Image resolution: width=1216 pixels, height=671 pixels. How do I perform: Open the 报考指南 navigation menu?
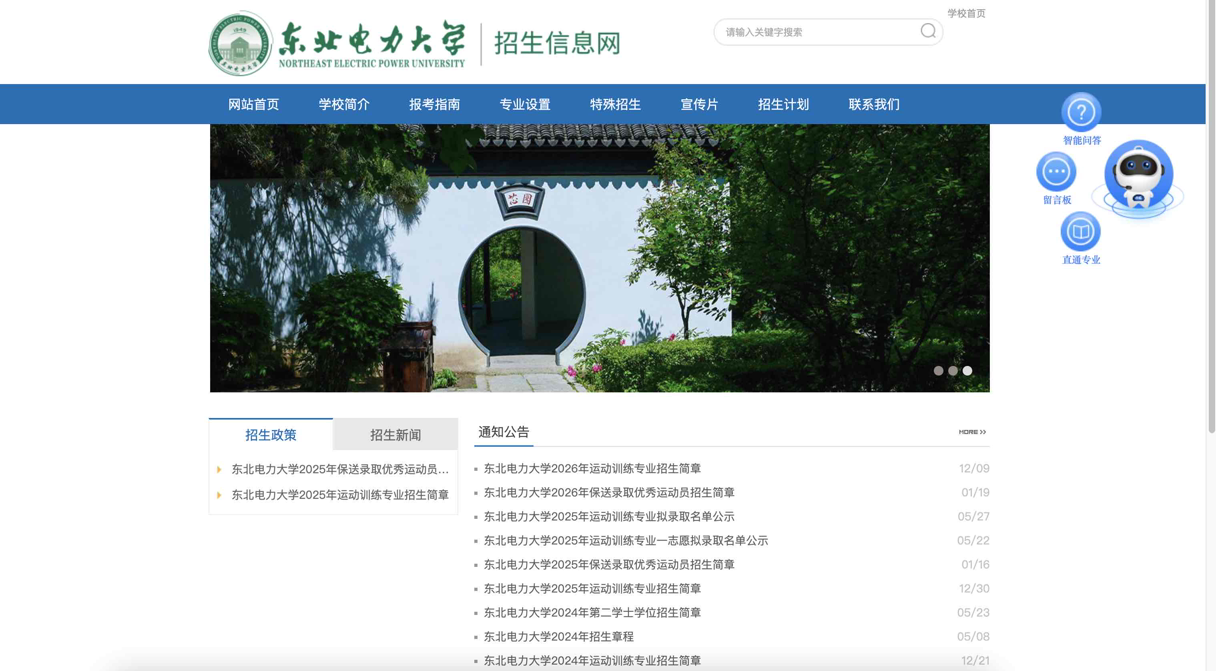tap(434, 105)
